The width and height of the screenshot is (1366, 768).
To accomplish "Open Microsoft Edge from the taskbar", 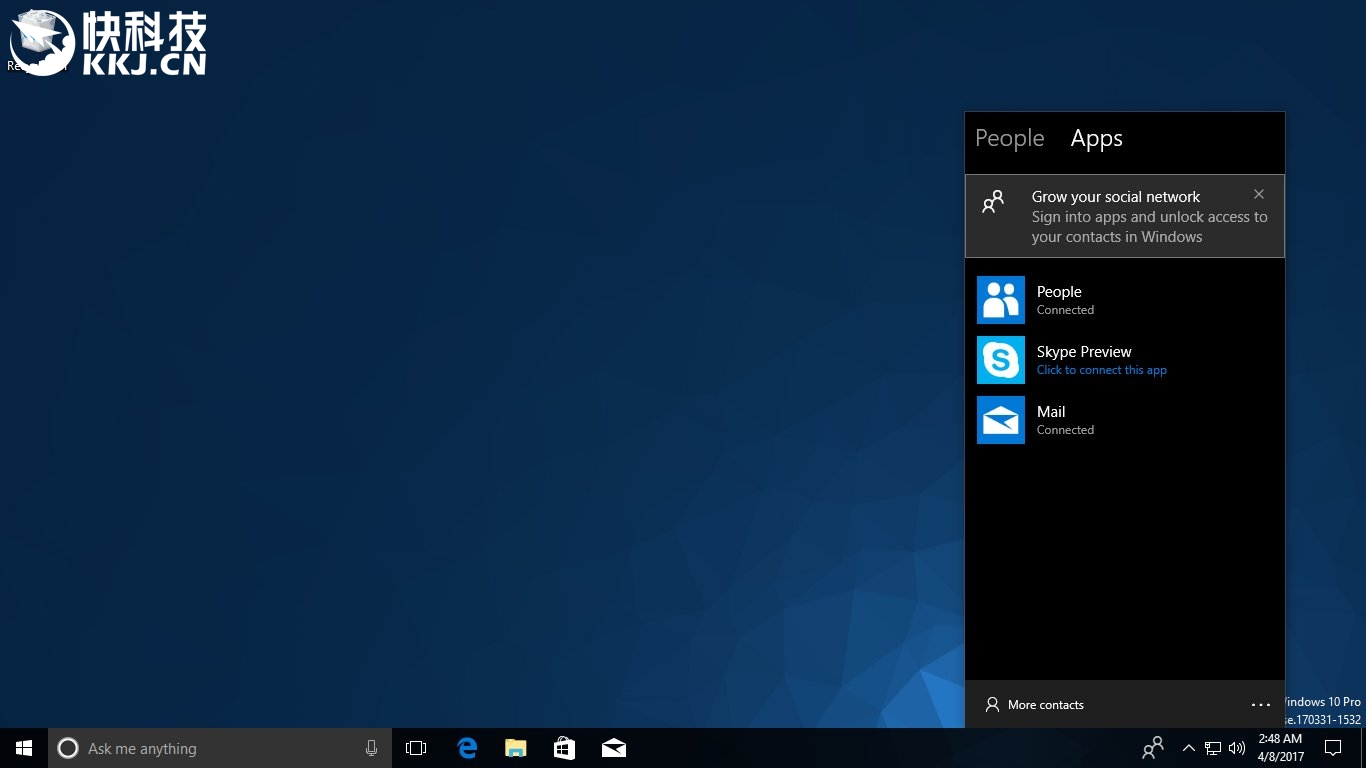I will pos(467,748).
